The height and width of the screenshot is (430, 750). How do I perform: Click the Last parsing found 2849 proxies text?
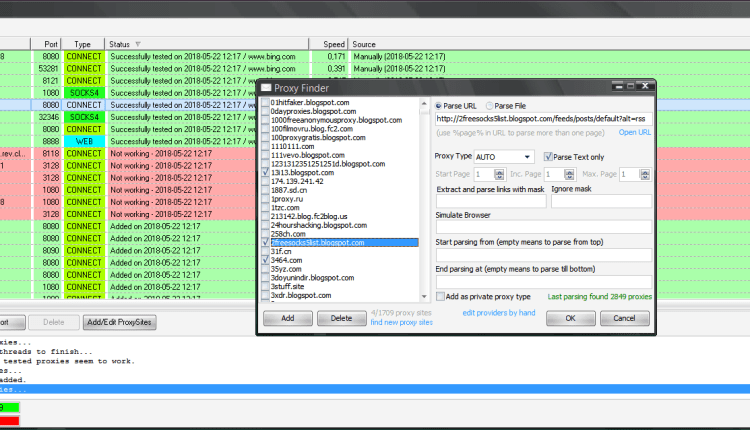pyautogui.click(x=600, y=297)
